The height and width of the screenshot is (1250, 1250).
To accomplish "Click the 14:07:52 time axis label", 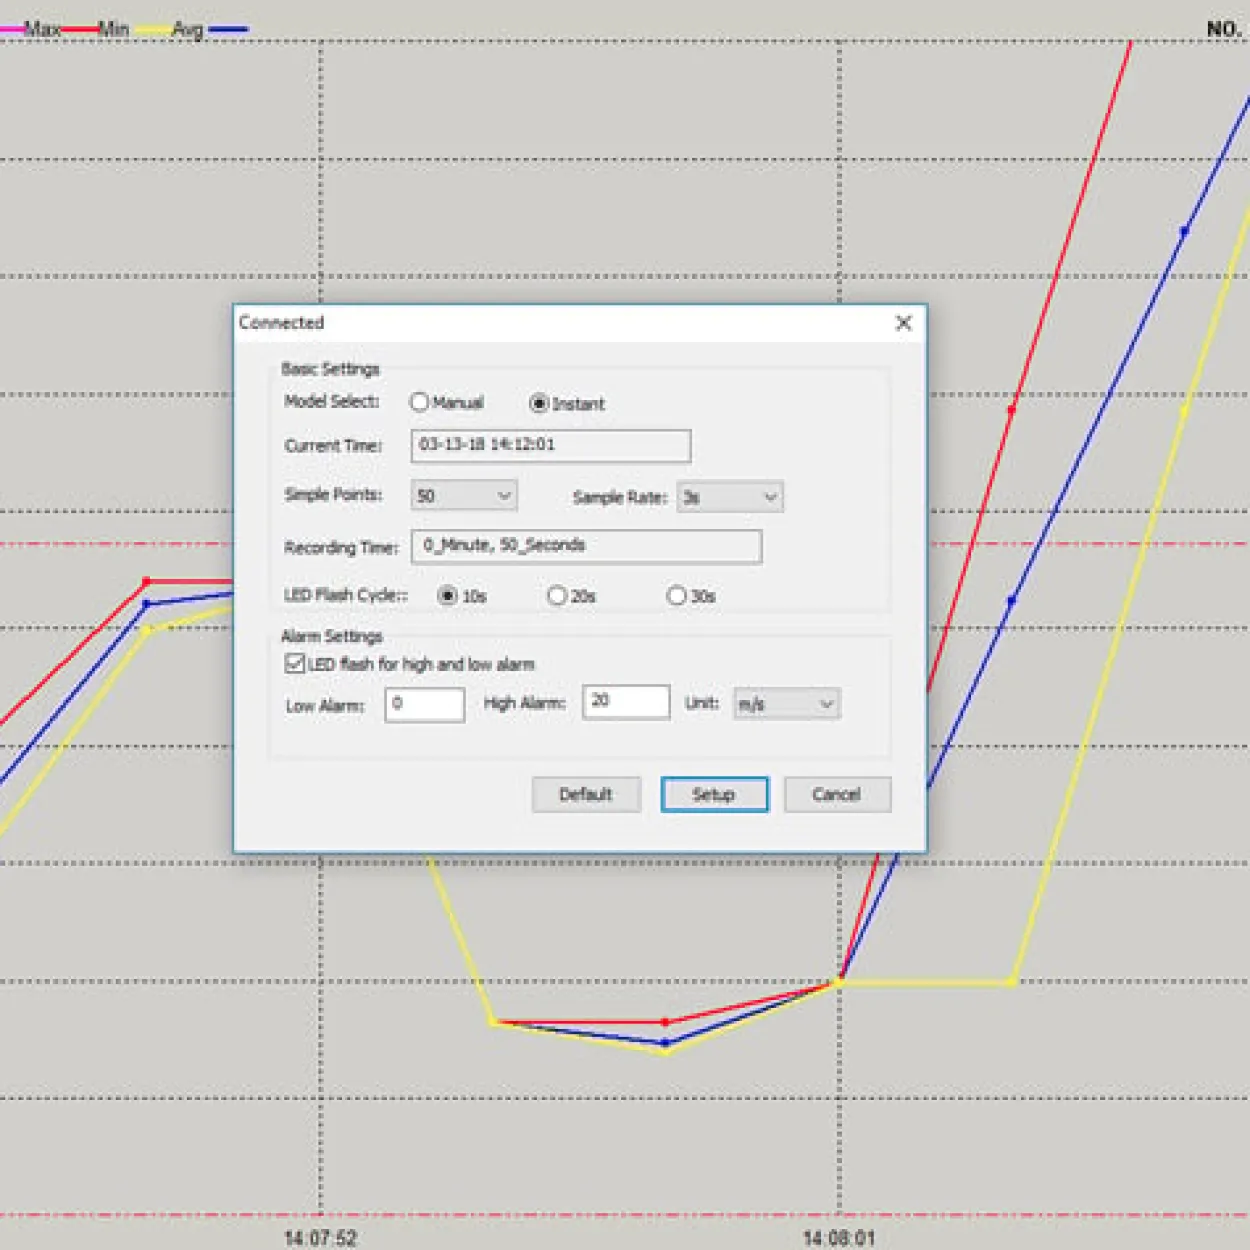I will (320, 1238).
